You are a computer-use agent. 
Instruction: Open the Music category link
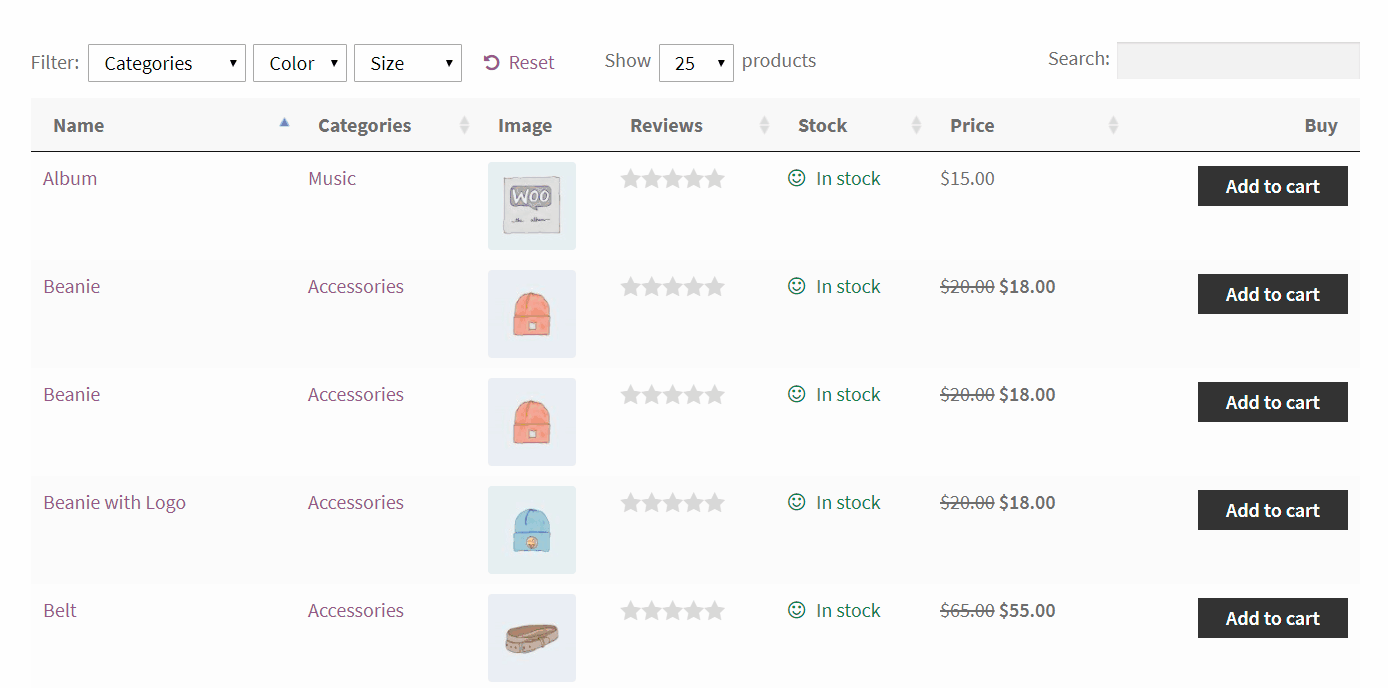[332, 179]
